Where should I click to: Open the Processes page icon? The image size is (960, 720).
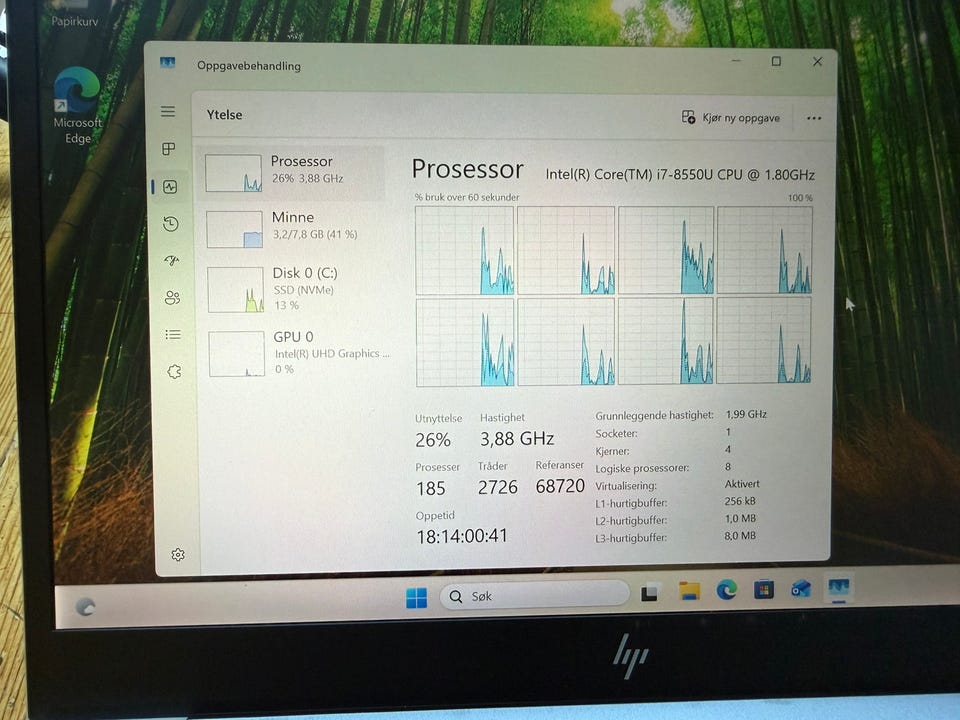(x=169, y=149)
